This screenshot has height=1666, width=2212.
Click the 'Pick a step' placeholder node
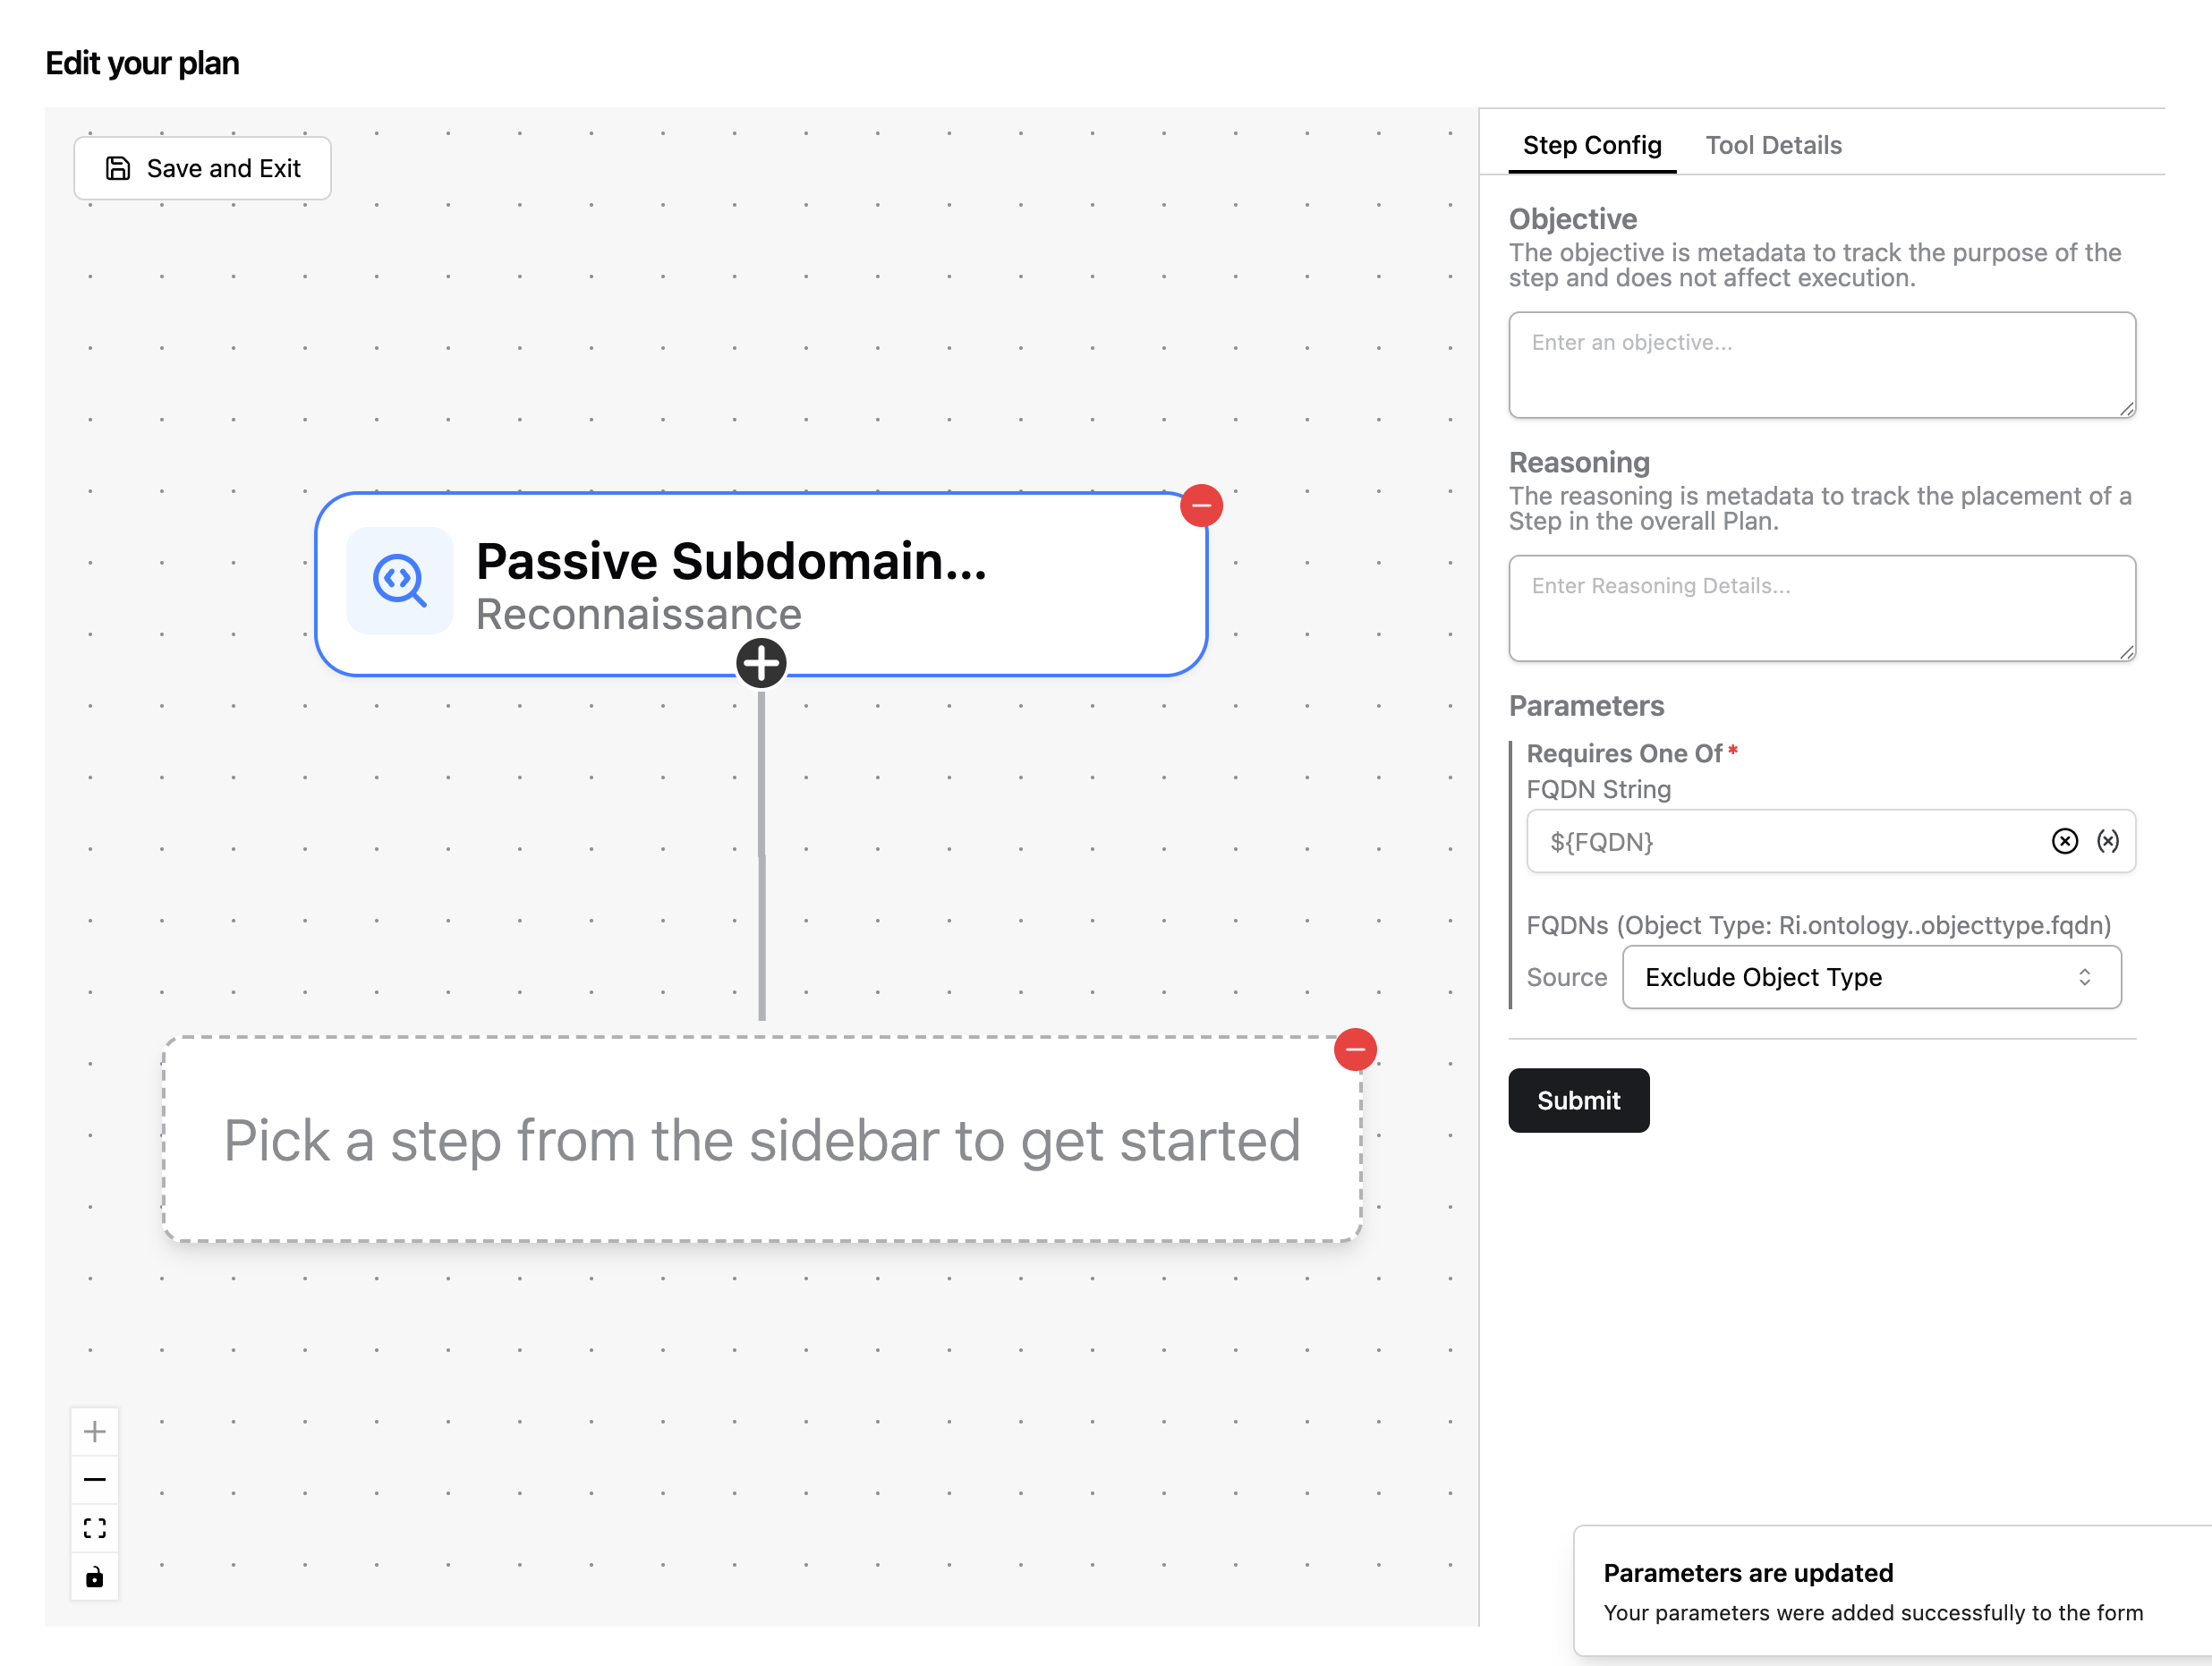tap(762, 1140)
